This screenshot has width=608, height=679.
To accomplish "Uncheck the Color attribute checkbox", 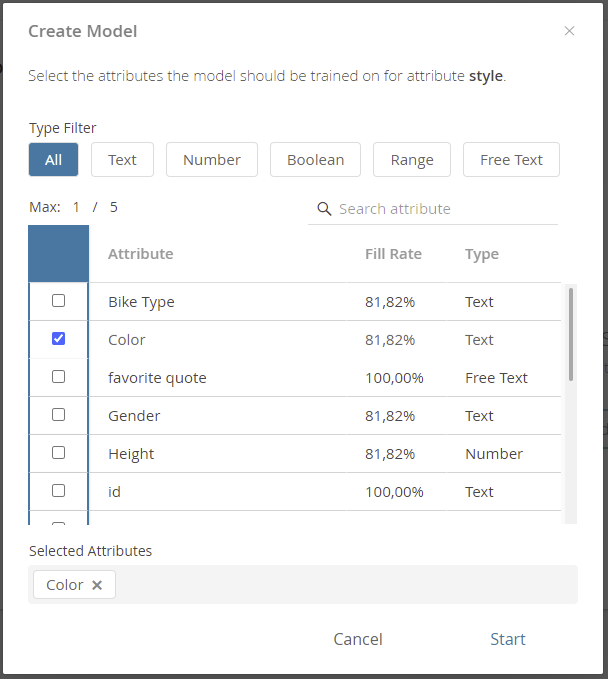I will tap(58, 339).
